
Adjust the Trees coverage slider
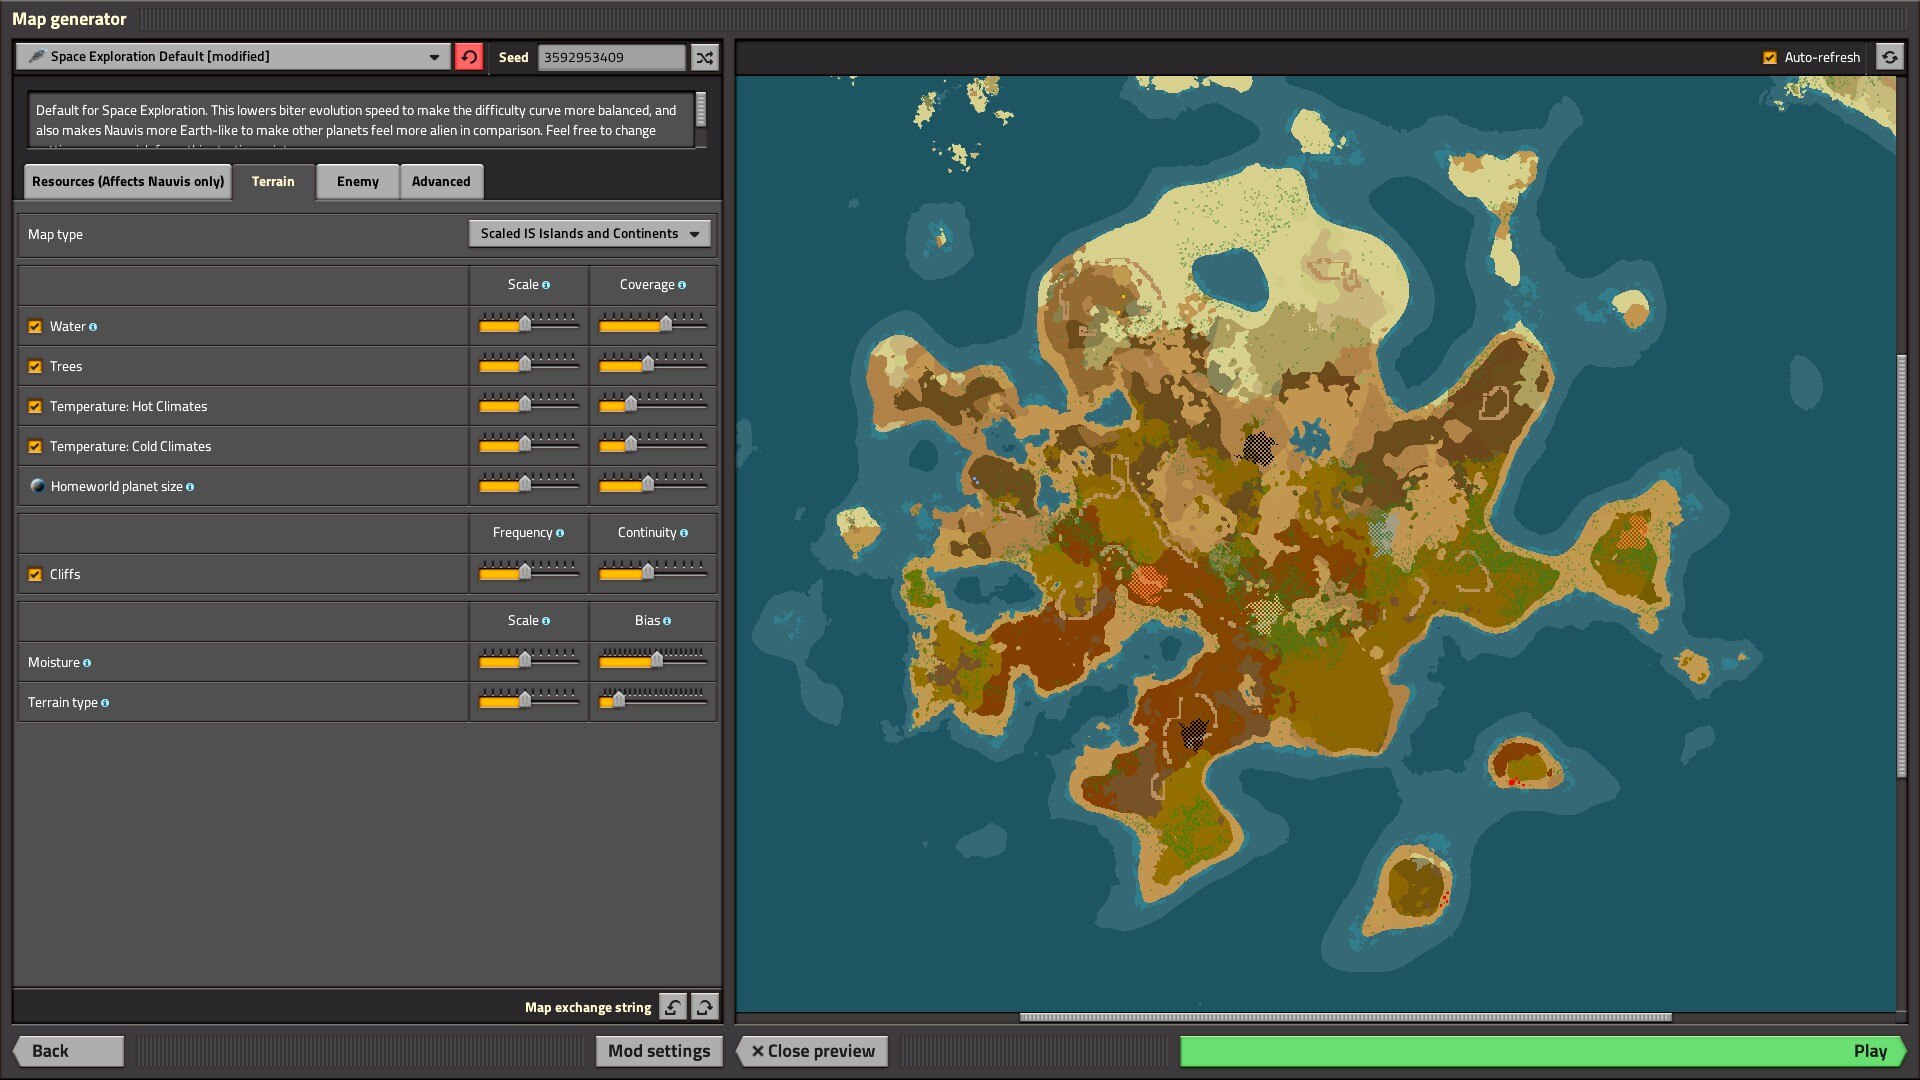tap(652, 364)
